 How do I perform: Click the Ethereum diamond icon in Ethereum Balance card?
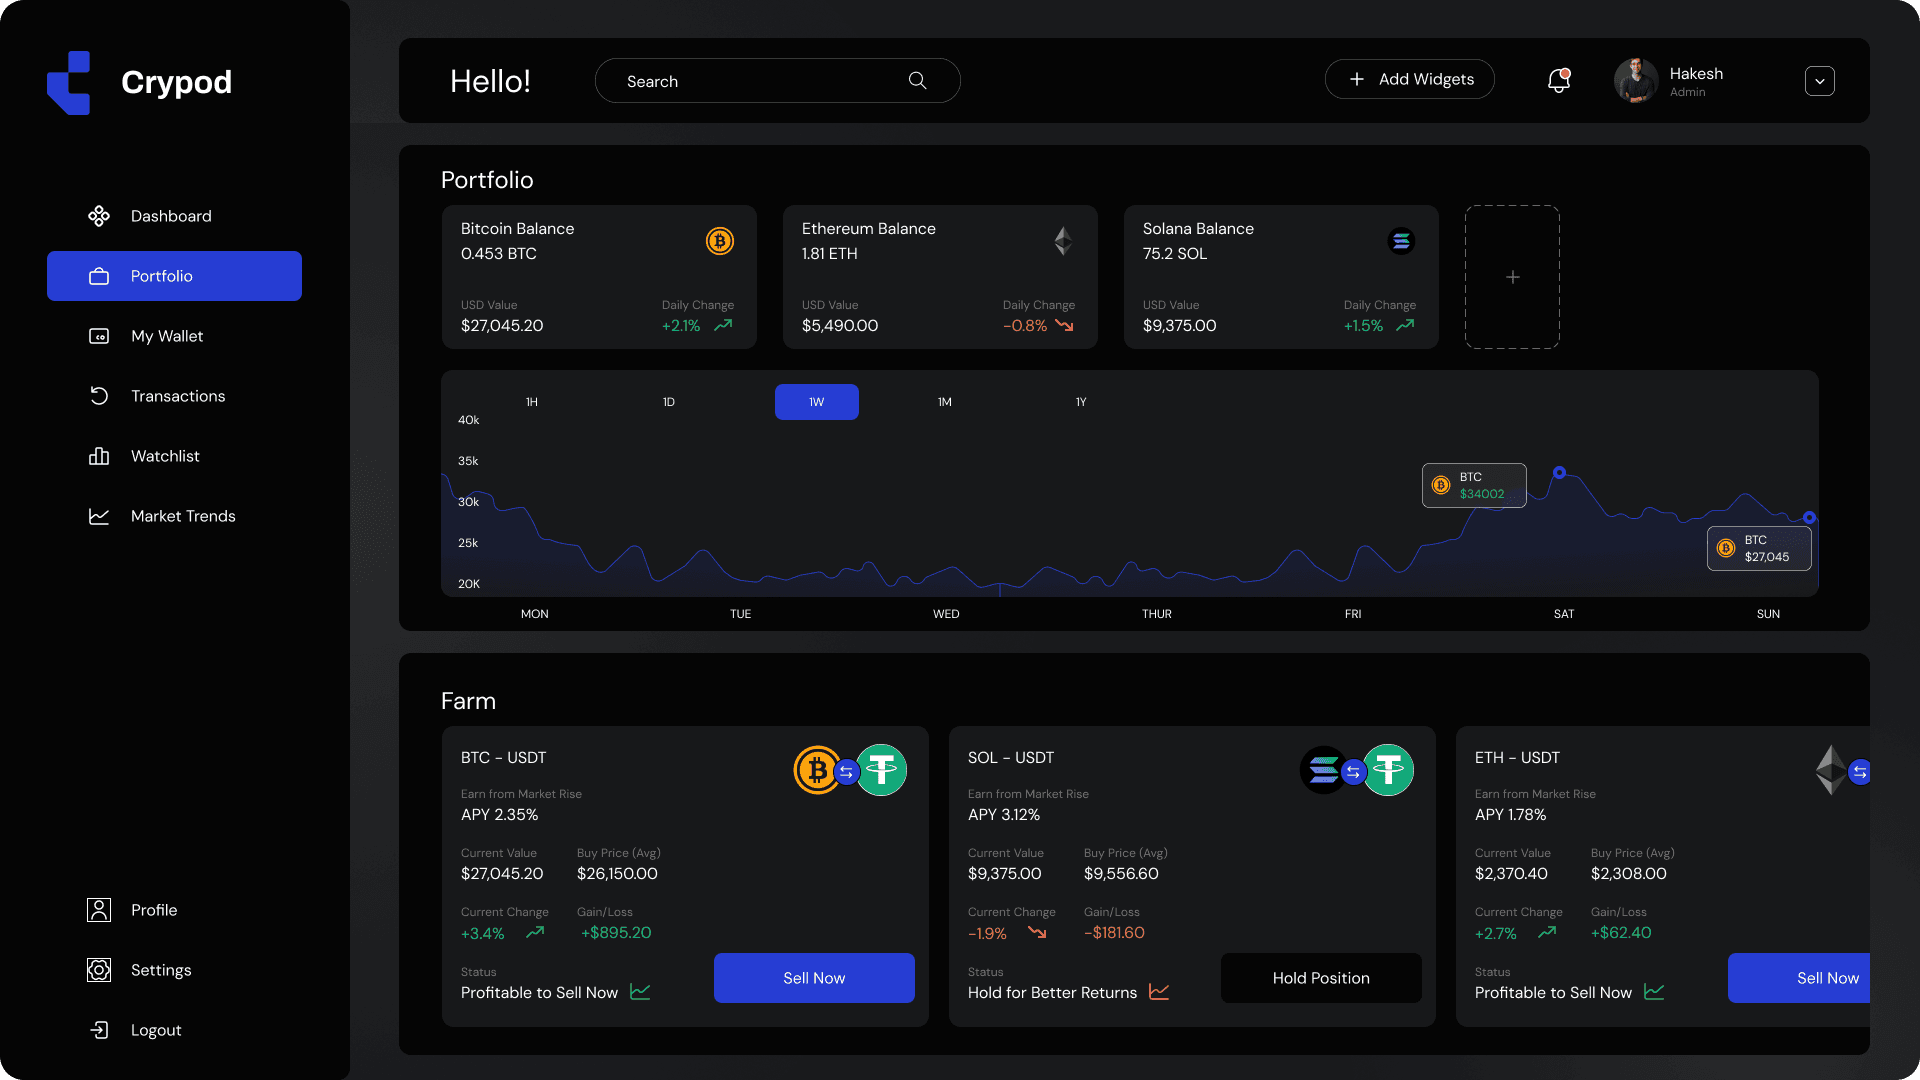pos(1062,241)
